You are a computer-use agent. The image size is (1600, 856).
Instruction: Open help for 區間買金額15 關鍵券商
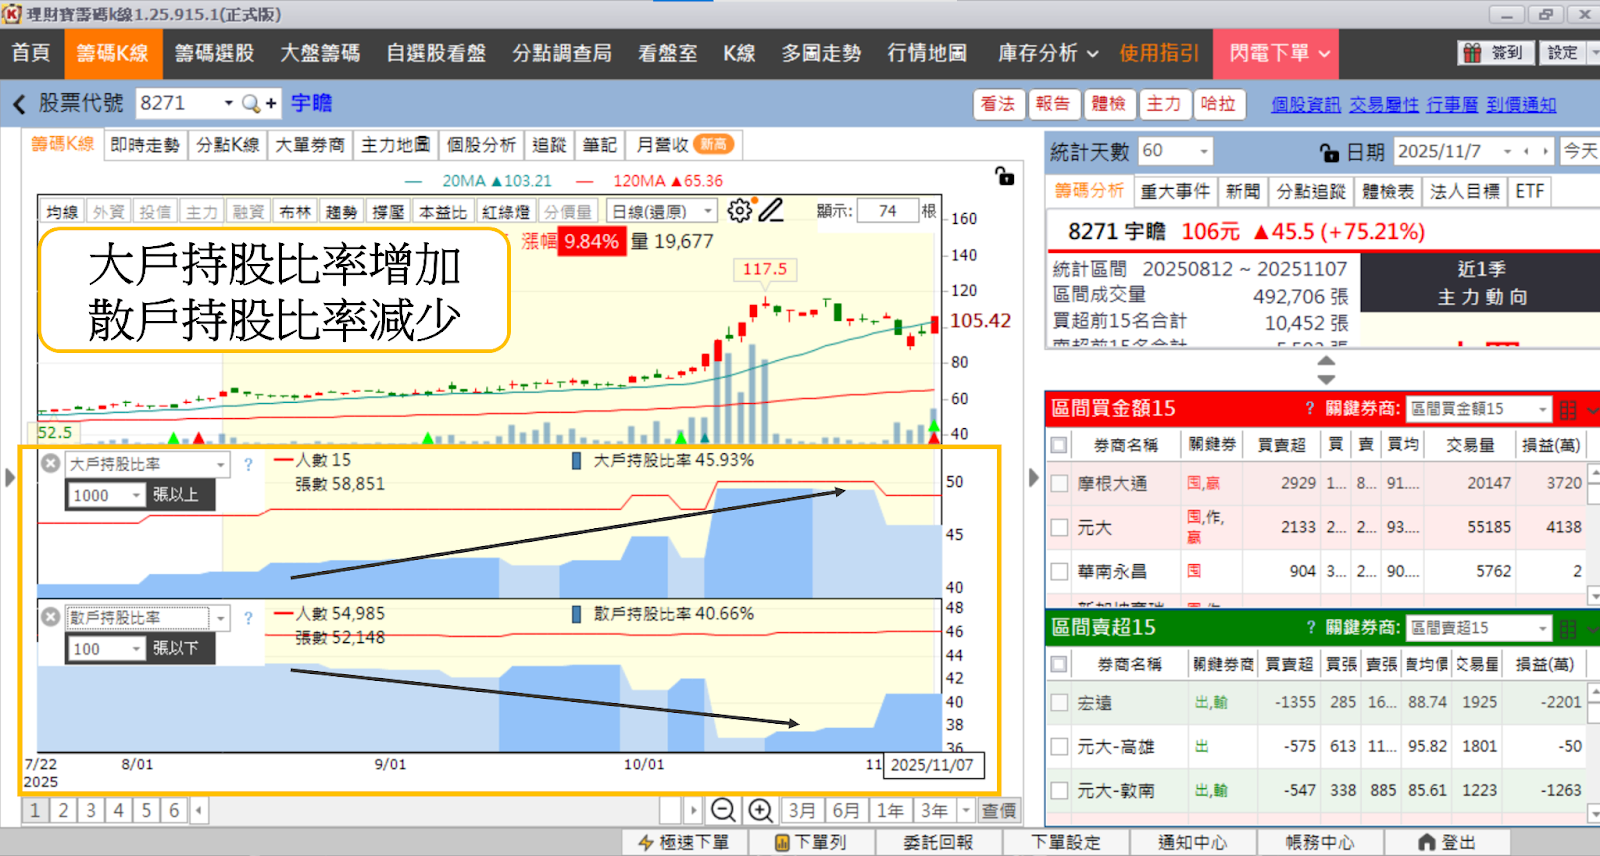pos(1310,408)
